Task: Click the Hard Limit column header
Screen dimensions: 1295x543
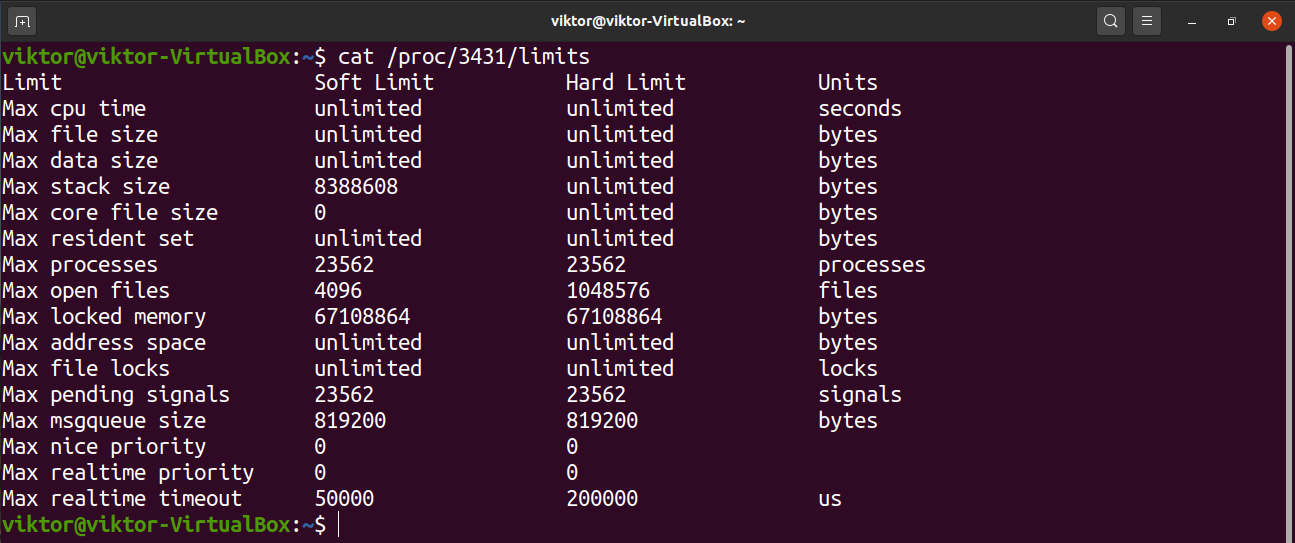Action: pos(626,82)
